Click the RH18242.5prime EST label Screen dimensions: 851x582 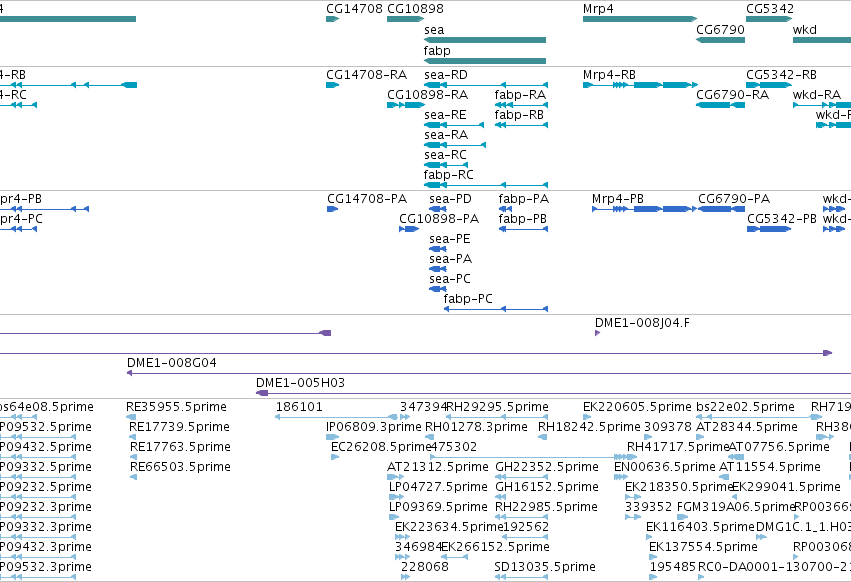click(x=589, y=427)
